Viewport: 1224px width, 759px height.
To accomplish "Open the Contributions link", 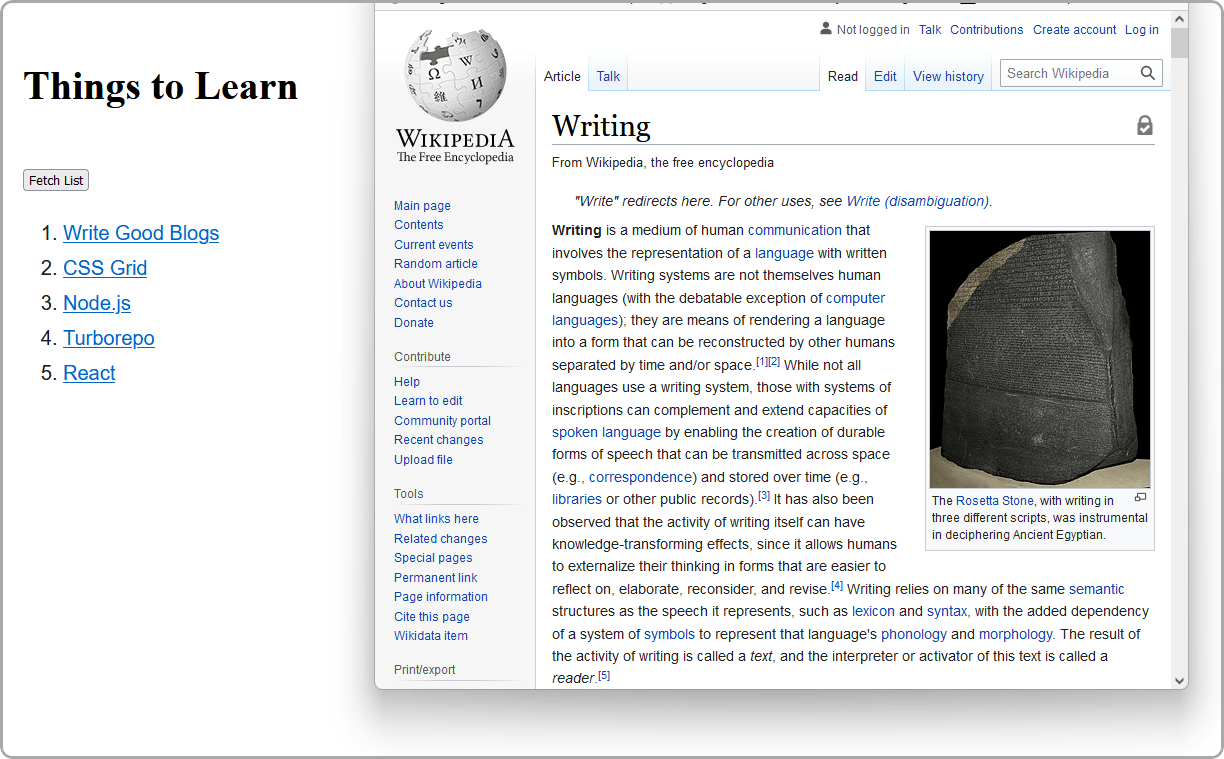I will [987, 30].
